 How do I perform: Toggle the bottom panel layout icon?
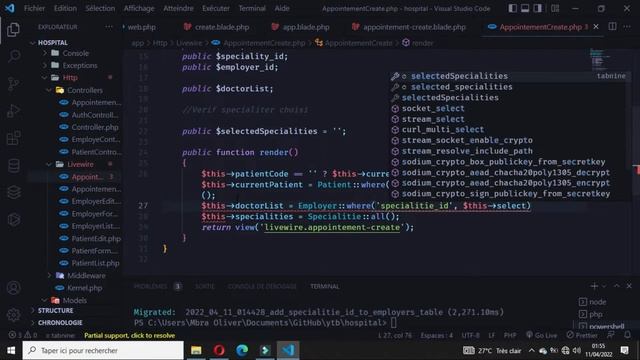click(525, 8)
